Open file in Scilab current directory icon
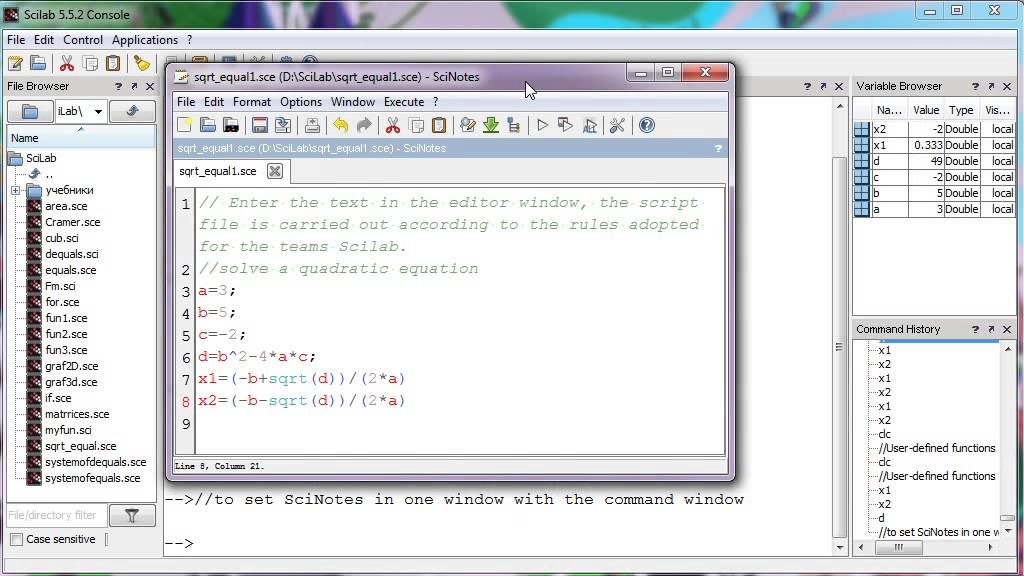1024x576 pixels. [231, 125]
